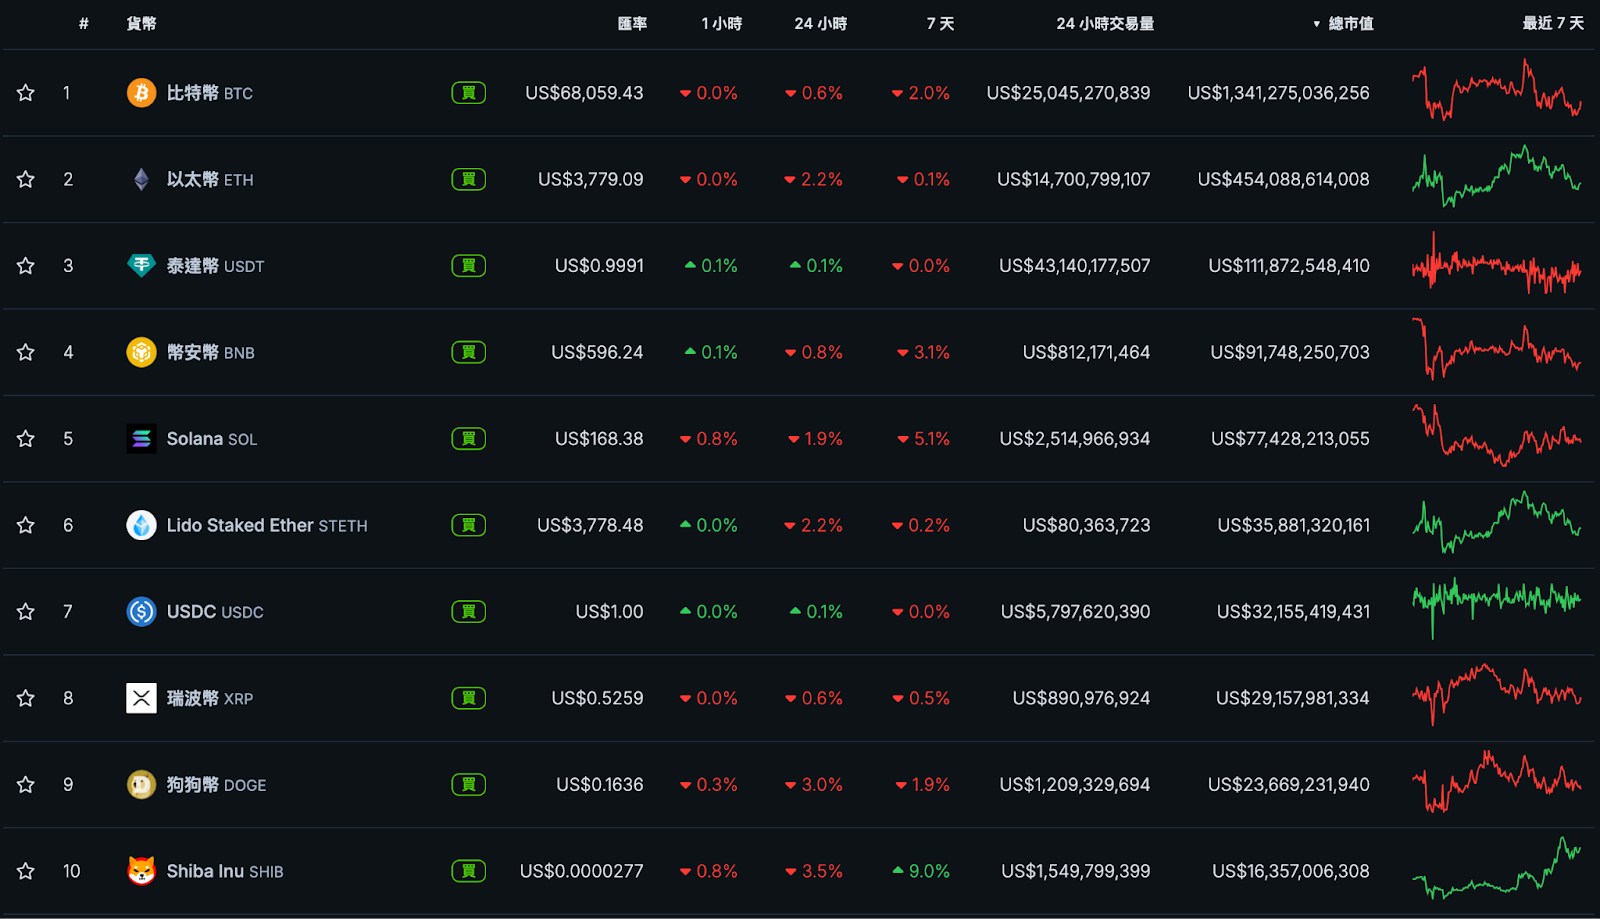Click market cap US$454,088,614,008

tap(1283, 180)
